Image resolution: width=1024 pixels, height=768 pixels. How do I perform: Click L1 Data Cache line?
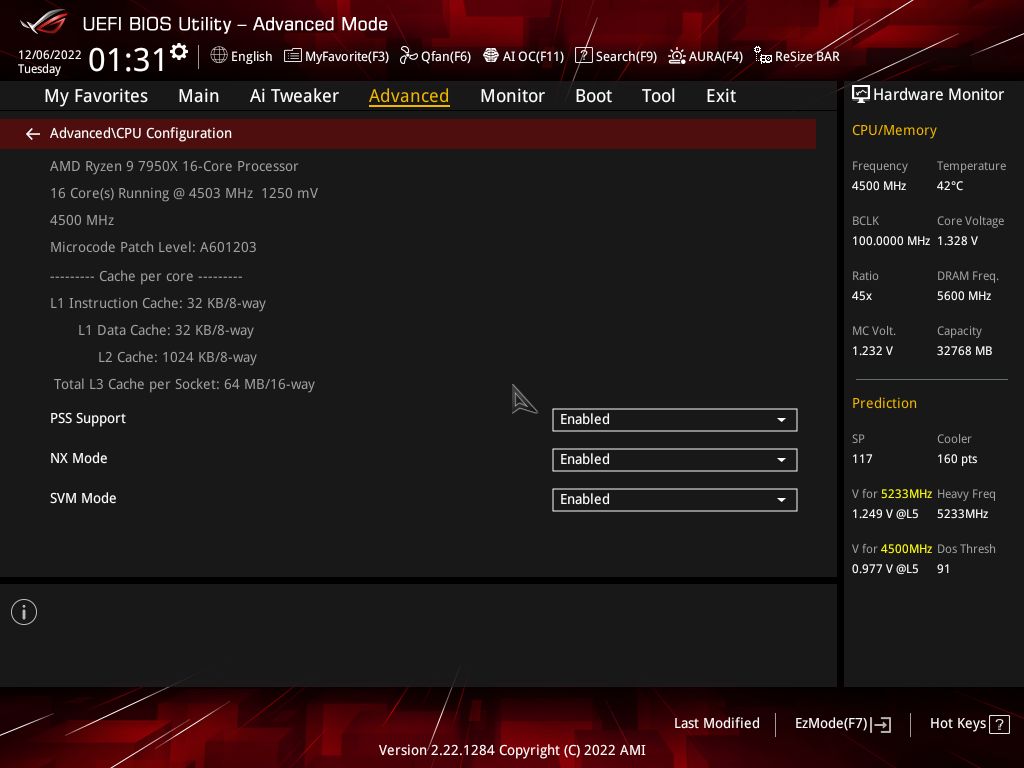166,330
